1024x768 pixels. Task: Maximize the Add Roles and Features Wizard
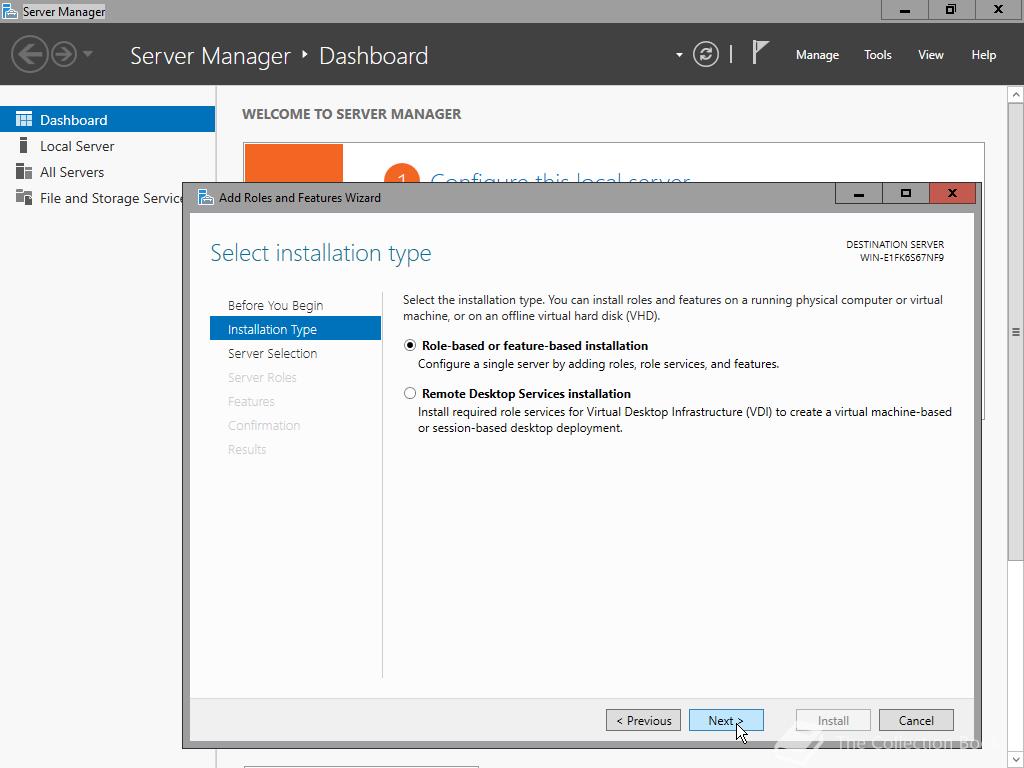coord(905,193)
